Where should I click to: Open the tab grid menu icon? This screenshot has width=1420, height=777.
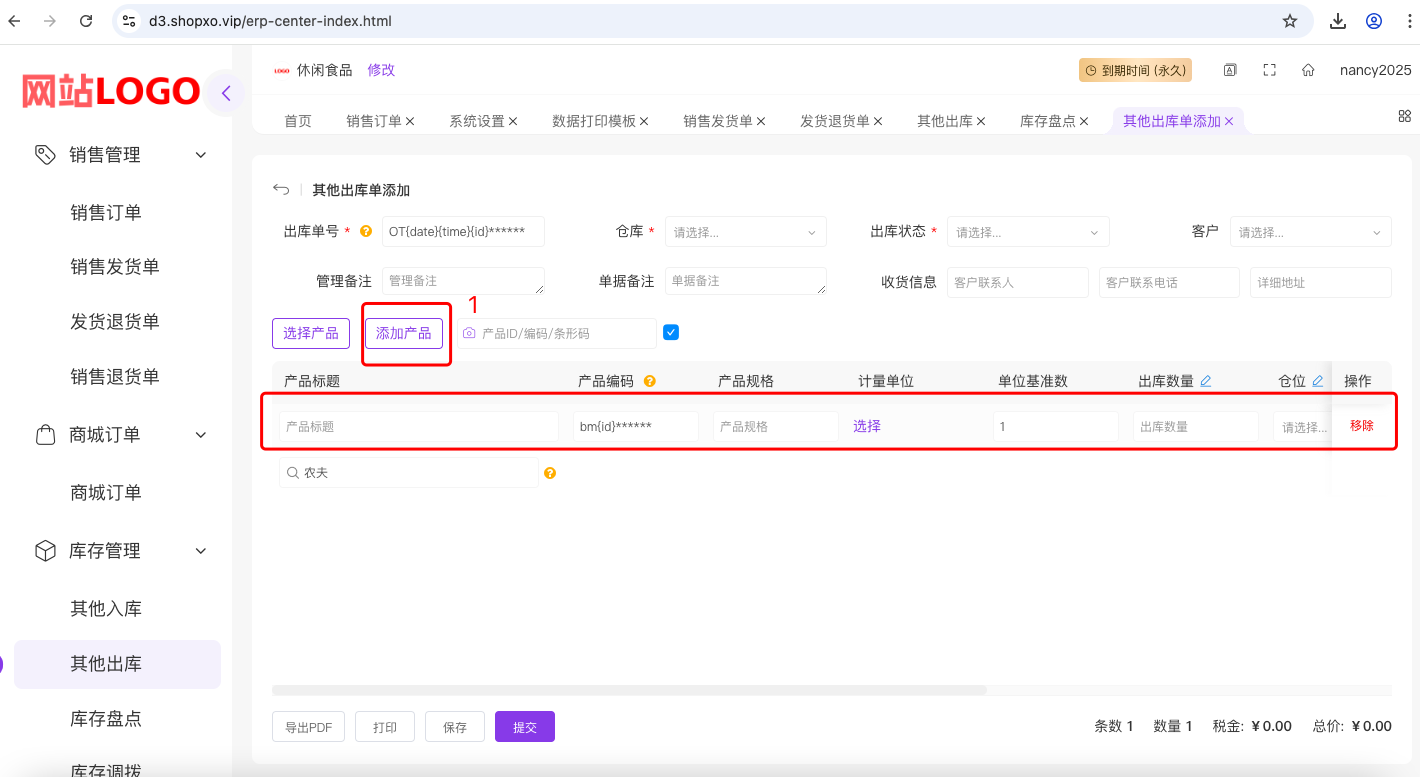pyautogui.click(x=1404, y=116)
